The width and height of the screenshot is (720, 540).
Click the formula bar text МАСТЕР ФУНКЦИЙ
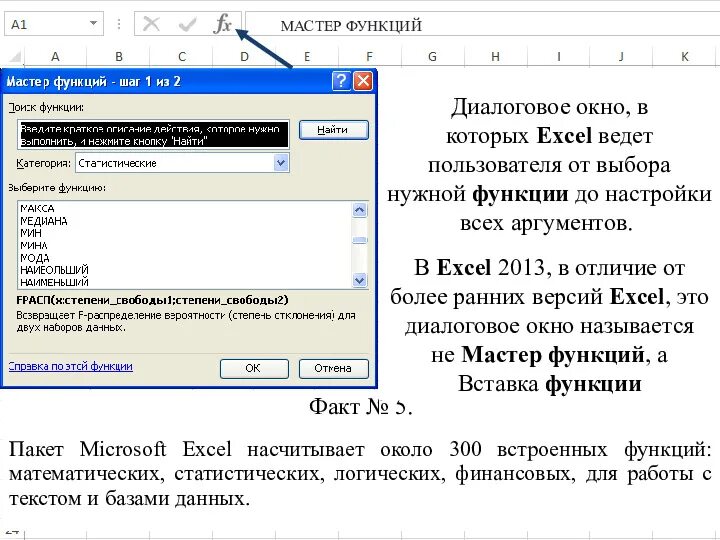pyautogui.click(x=351, y=26)
